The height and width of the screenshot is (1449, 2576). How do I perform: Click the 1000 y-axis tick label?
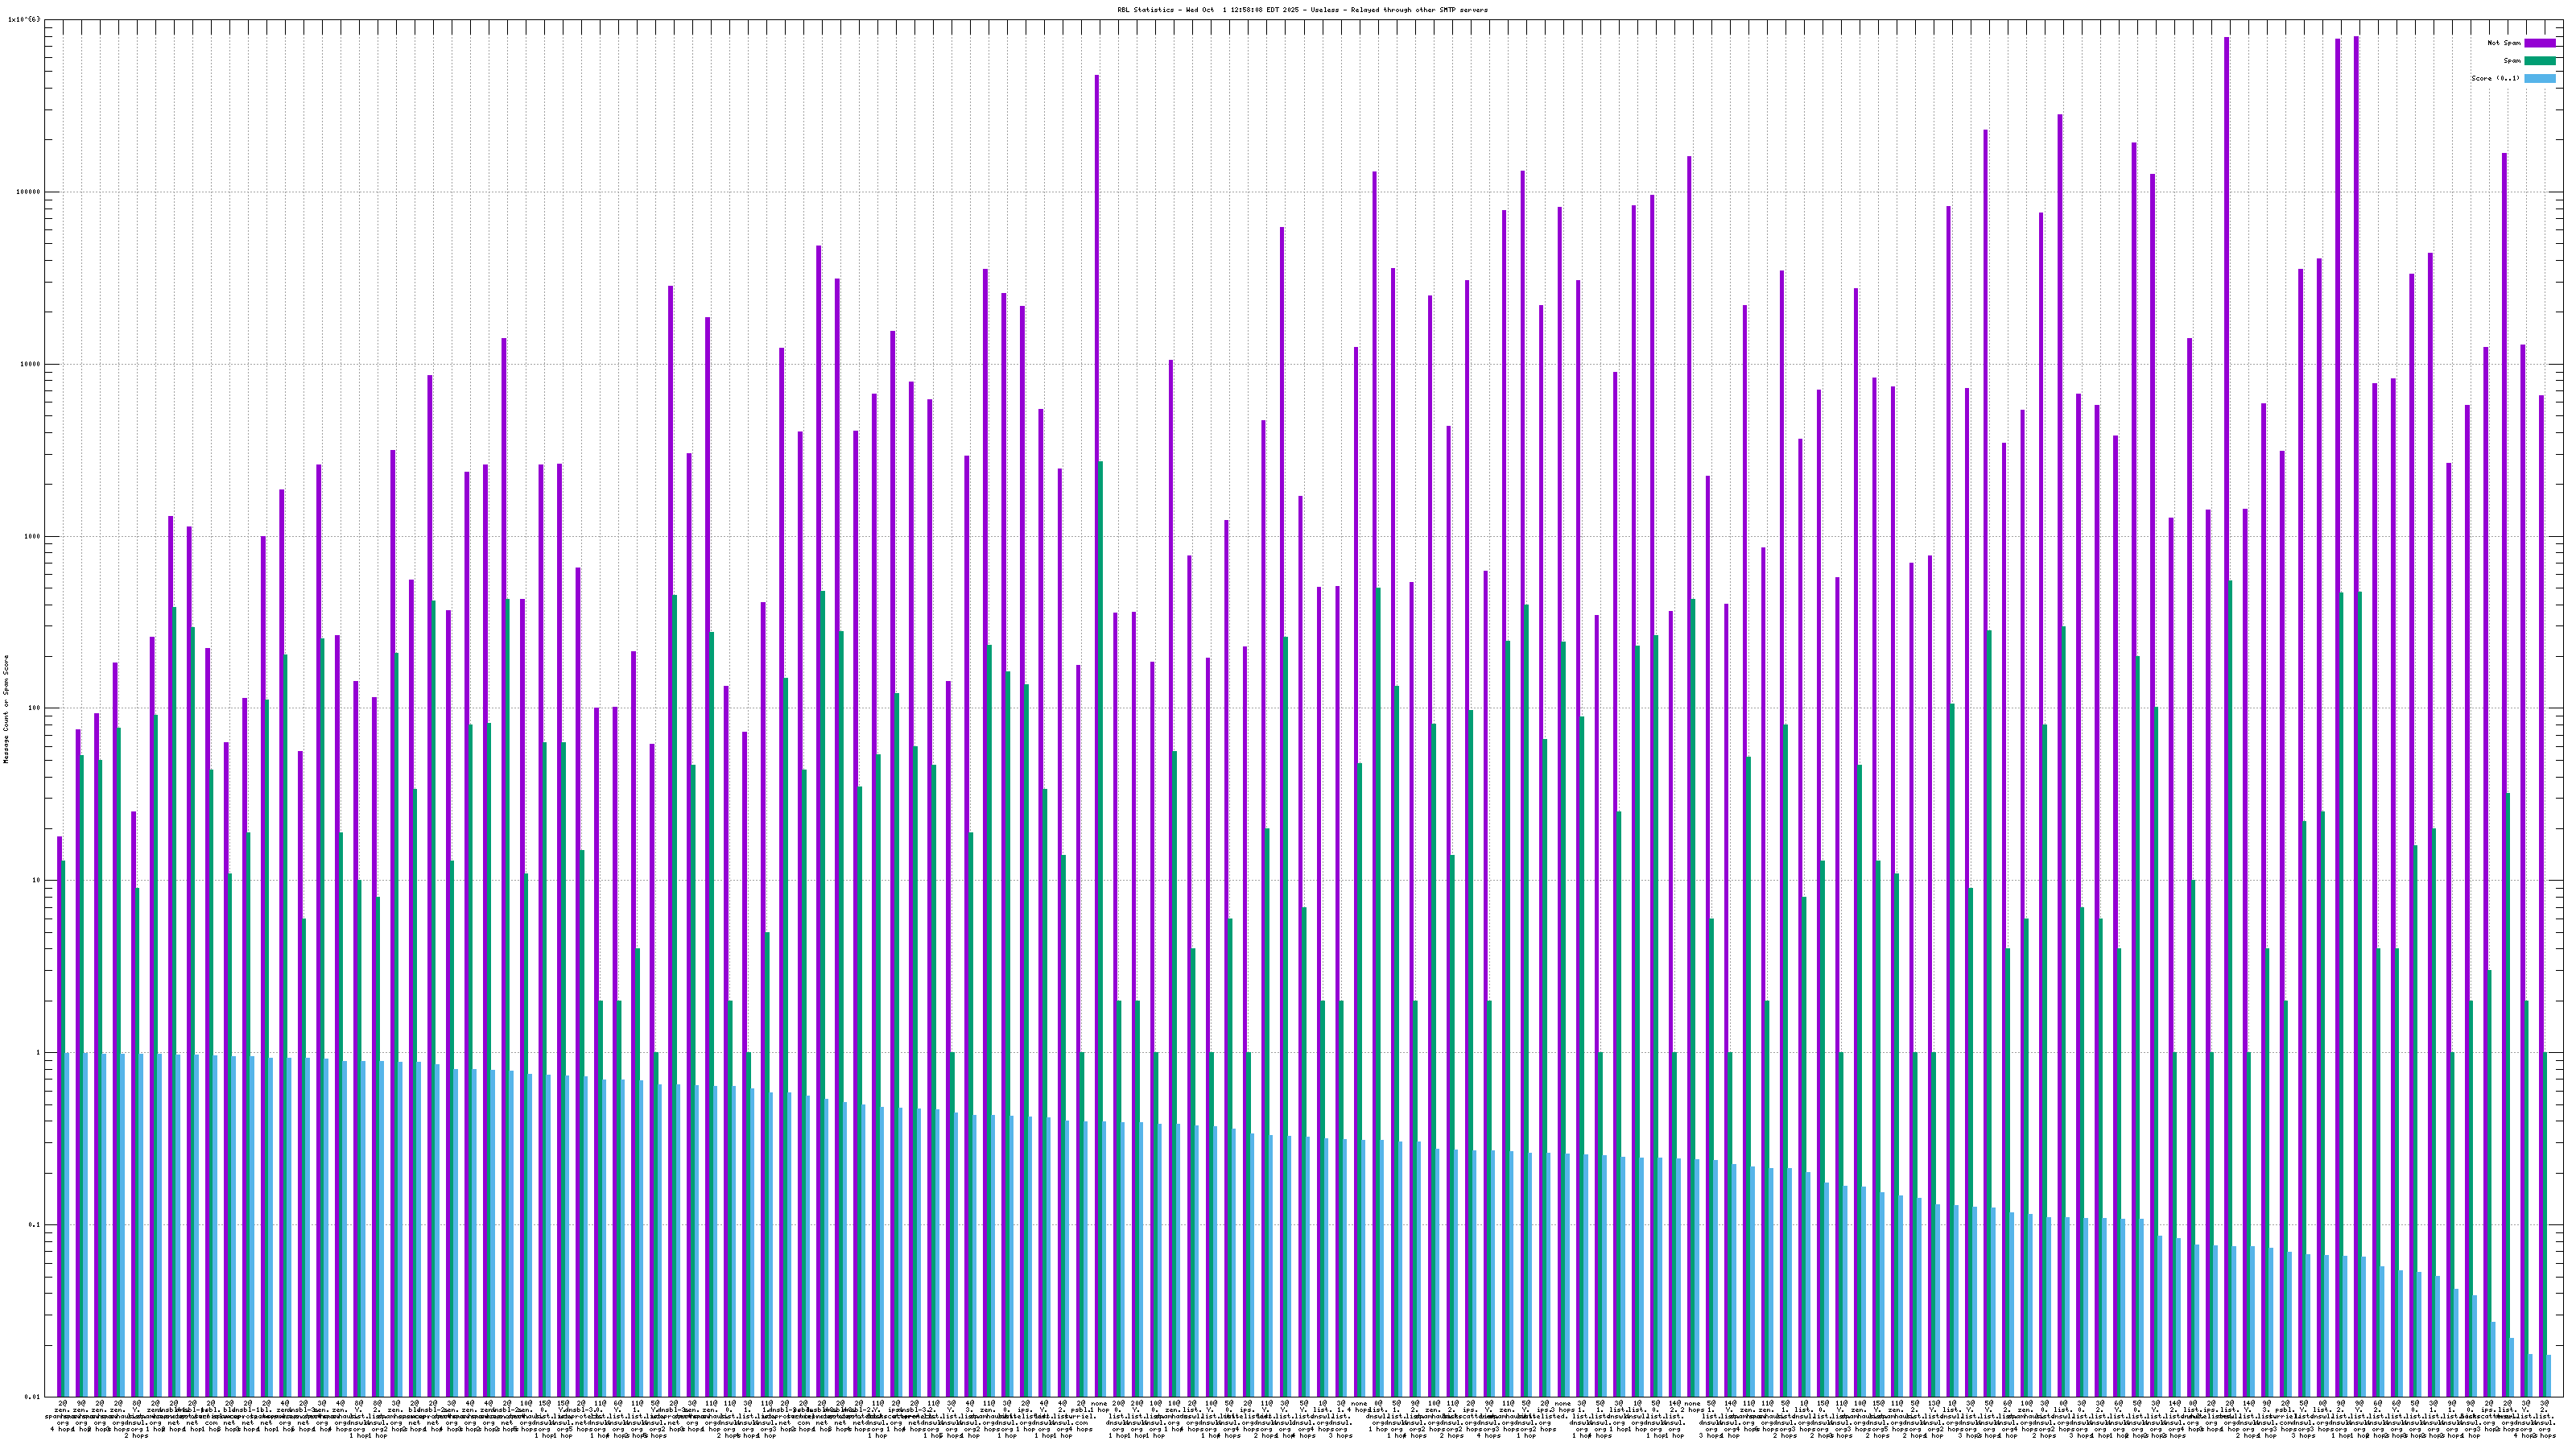[x=32, y=536]
